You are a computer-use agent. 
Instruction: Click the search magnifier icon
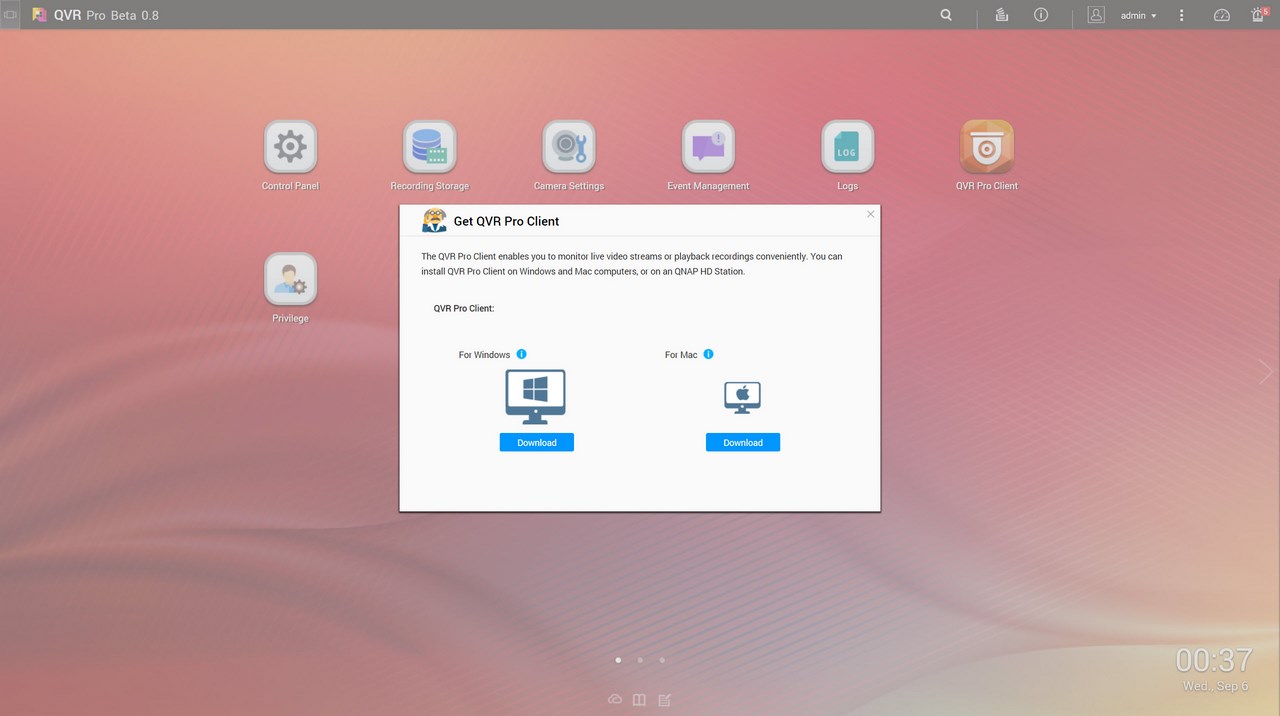coord(946,15)
